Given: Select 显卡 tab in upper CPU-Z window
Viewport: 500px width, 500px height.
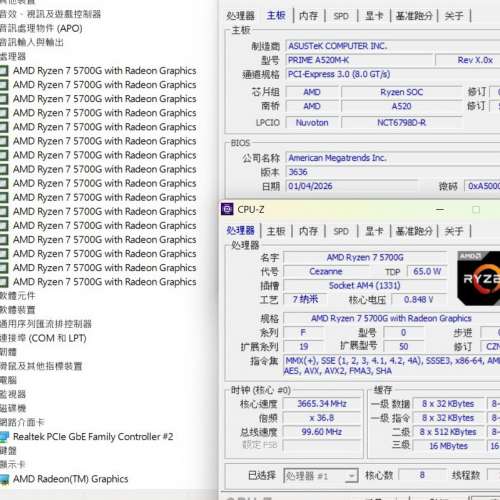Looking at the screenshot, I should click(374, 16).
